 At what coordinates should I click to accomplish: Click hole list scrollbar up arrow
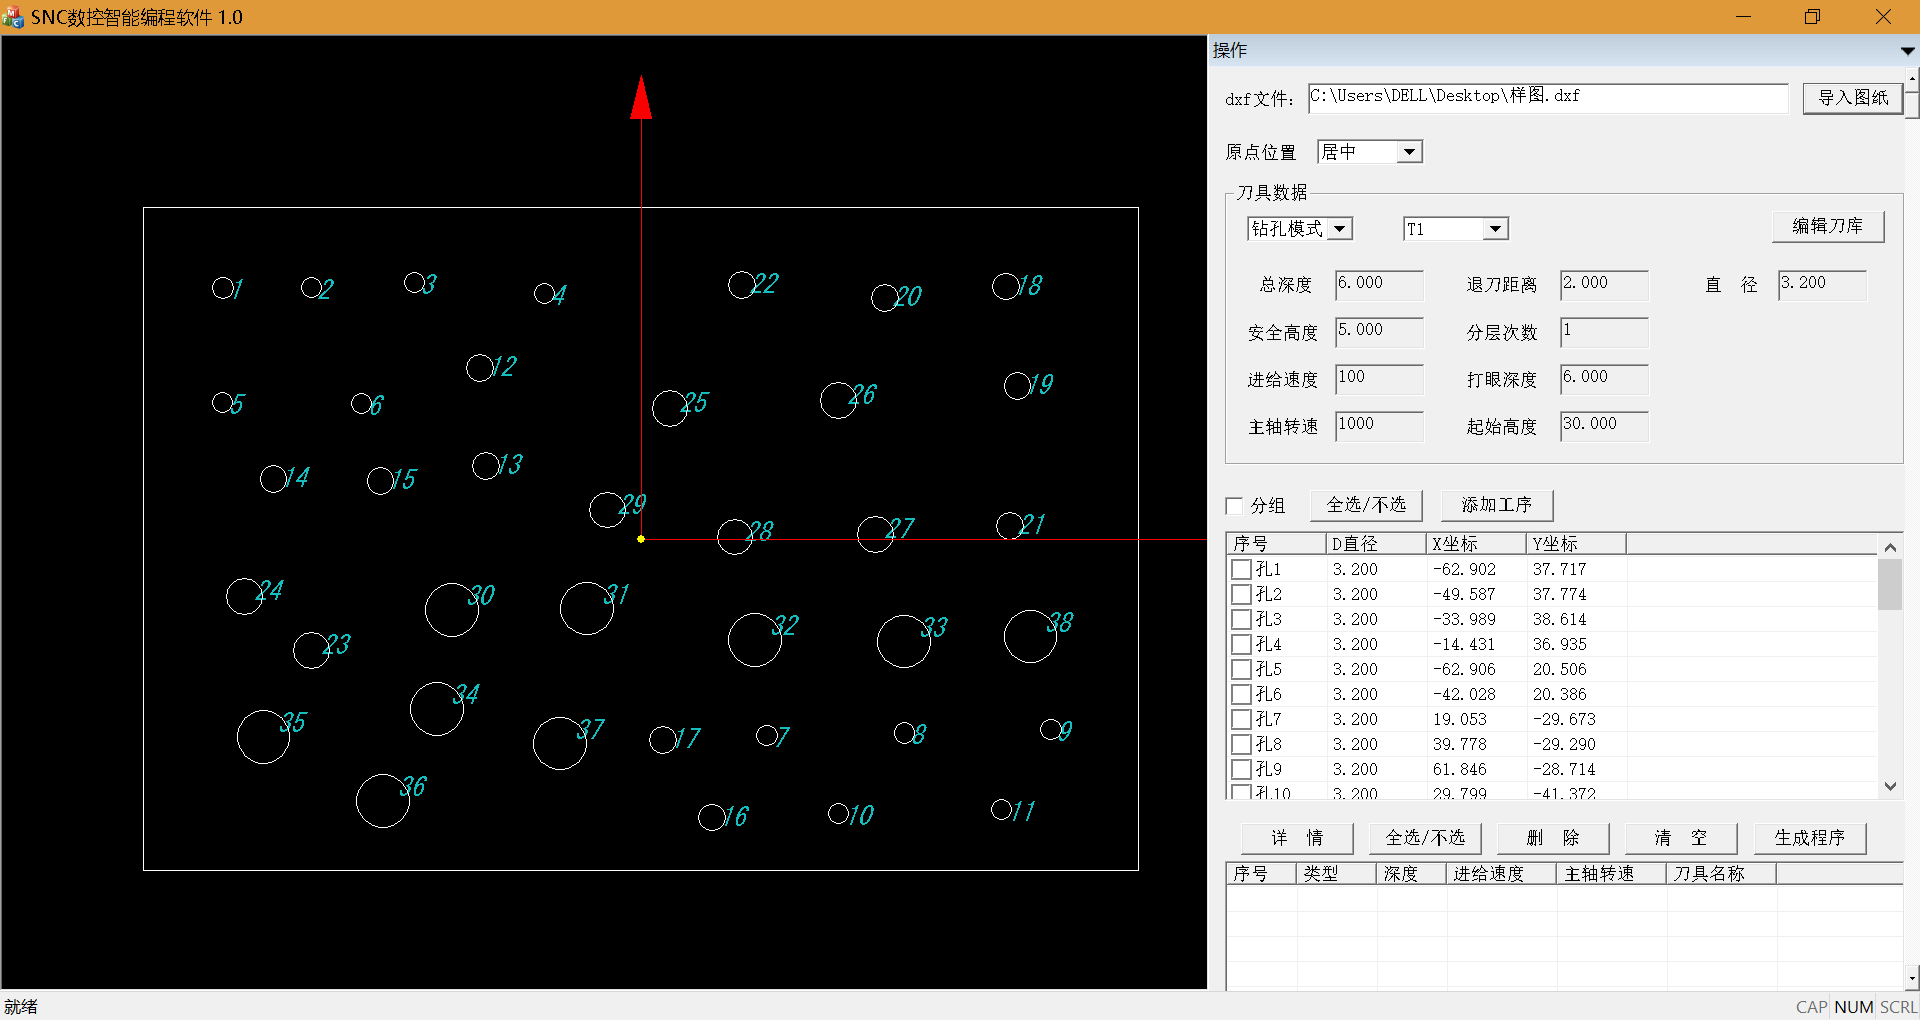1890,547
